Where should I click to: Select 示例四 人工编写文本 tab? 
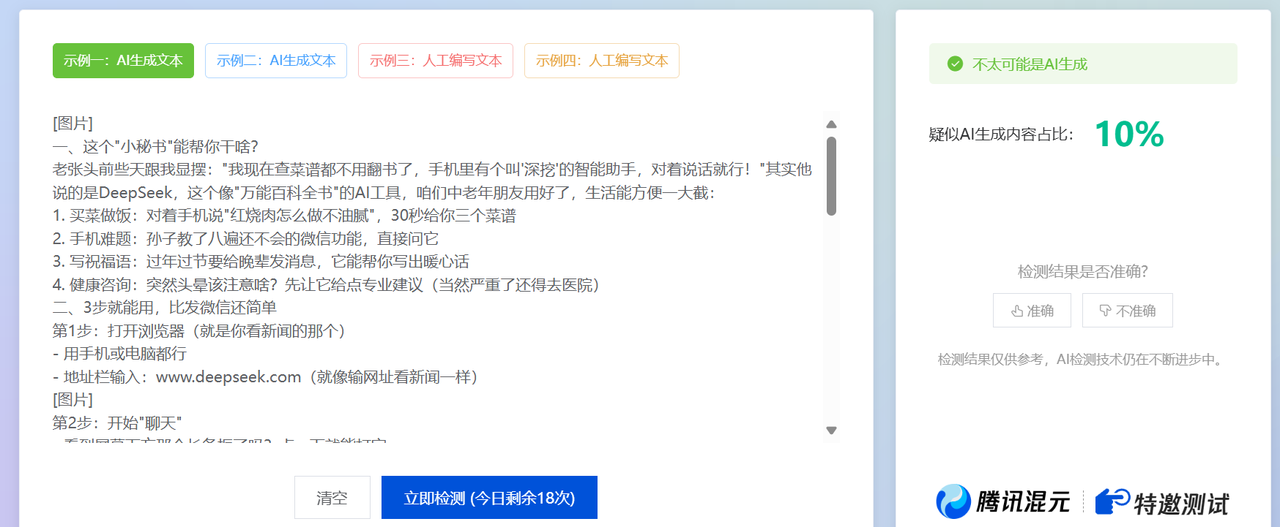[x=601, y=60]
